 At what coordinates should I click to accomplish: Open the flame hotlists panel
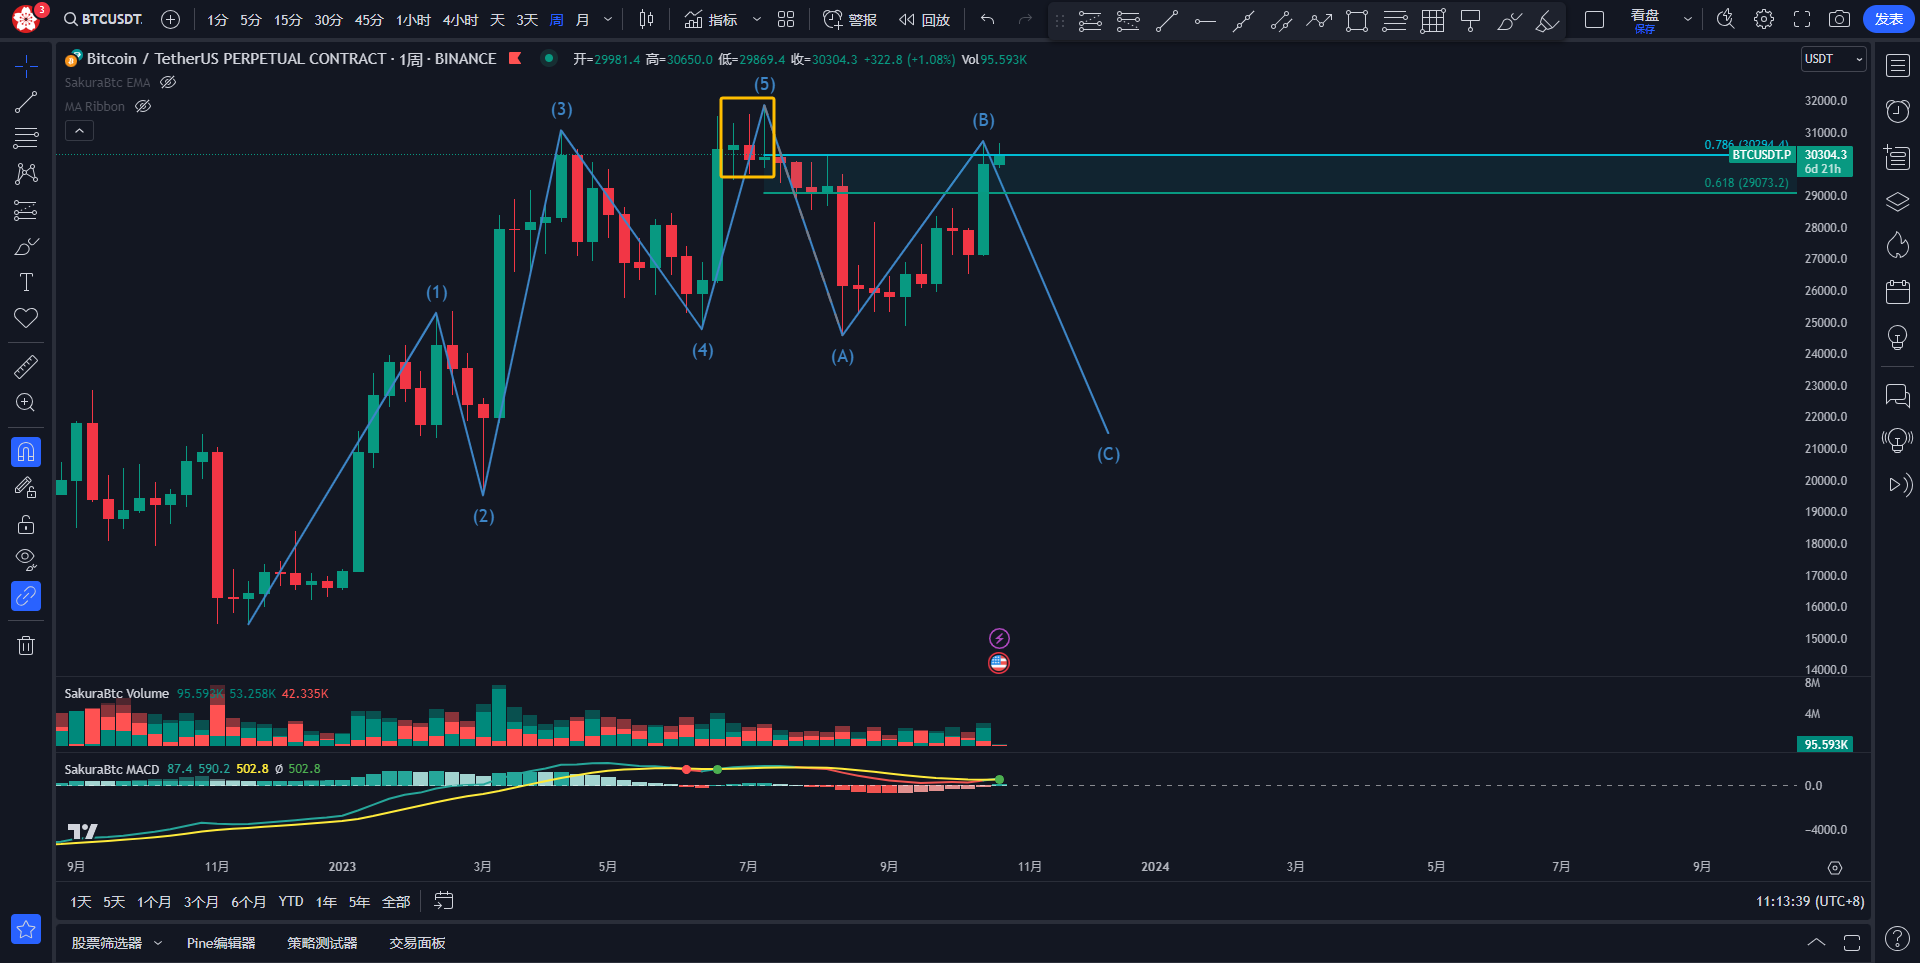pos(1897,246)
